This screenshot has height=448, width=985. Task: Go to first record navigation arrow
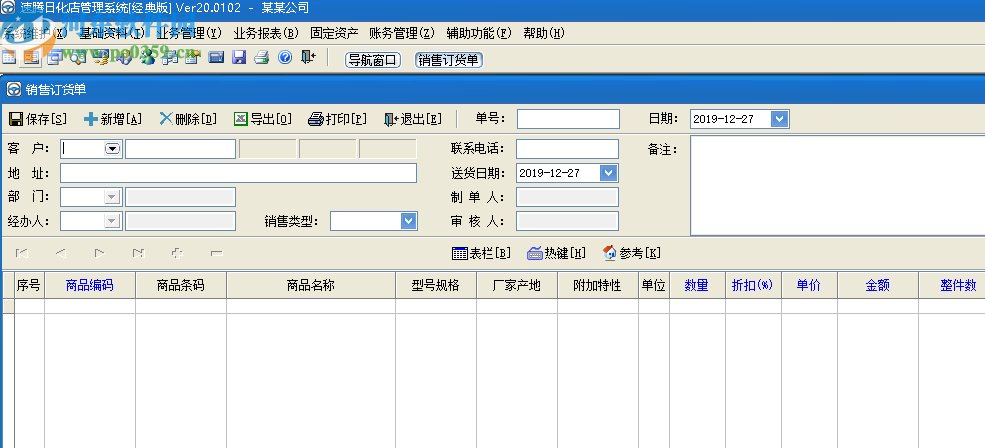(21, 253)
